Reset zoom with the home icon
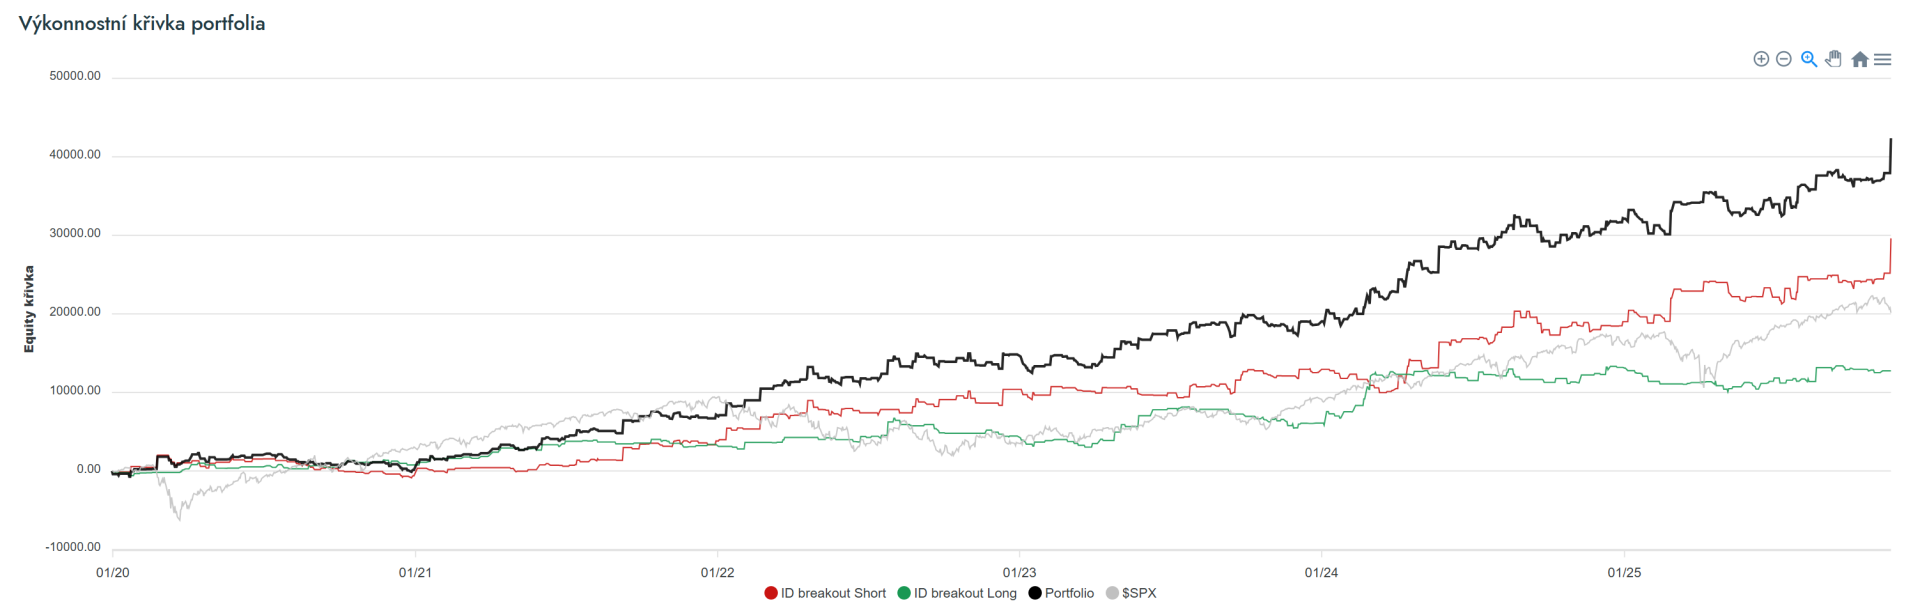1920x613 pixels. click(1859, 59)
